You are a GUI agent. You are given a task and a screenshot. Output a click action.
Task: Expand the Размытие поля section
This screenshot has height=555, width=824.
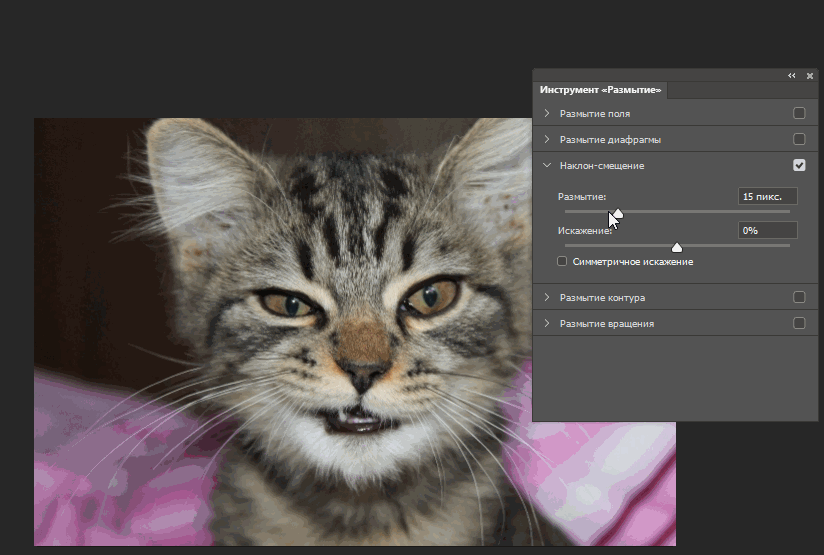(547, 113)
